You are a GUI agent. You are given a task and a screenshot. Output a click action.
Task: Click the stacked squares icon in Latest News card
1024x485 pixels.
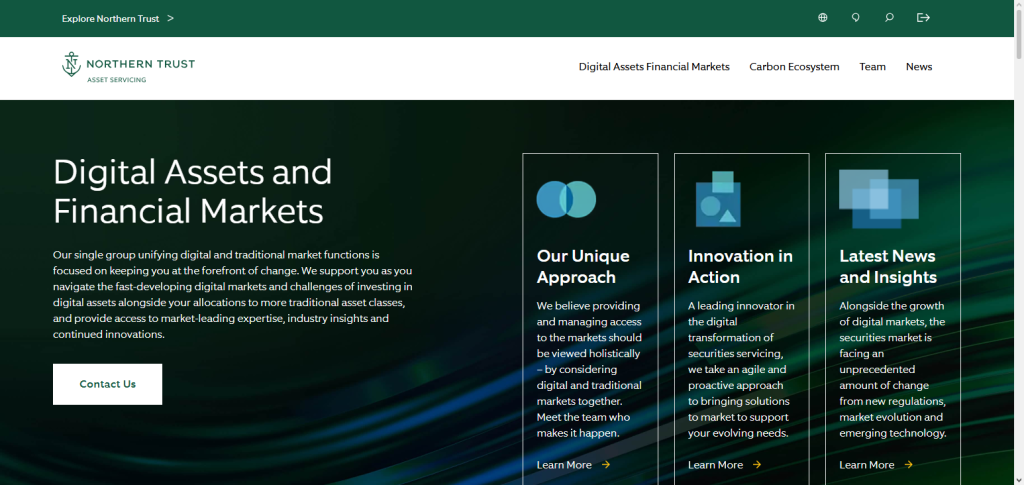click(878, 198)
